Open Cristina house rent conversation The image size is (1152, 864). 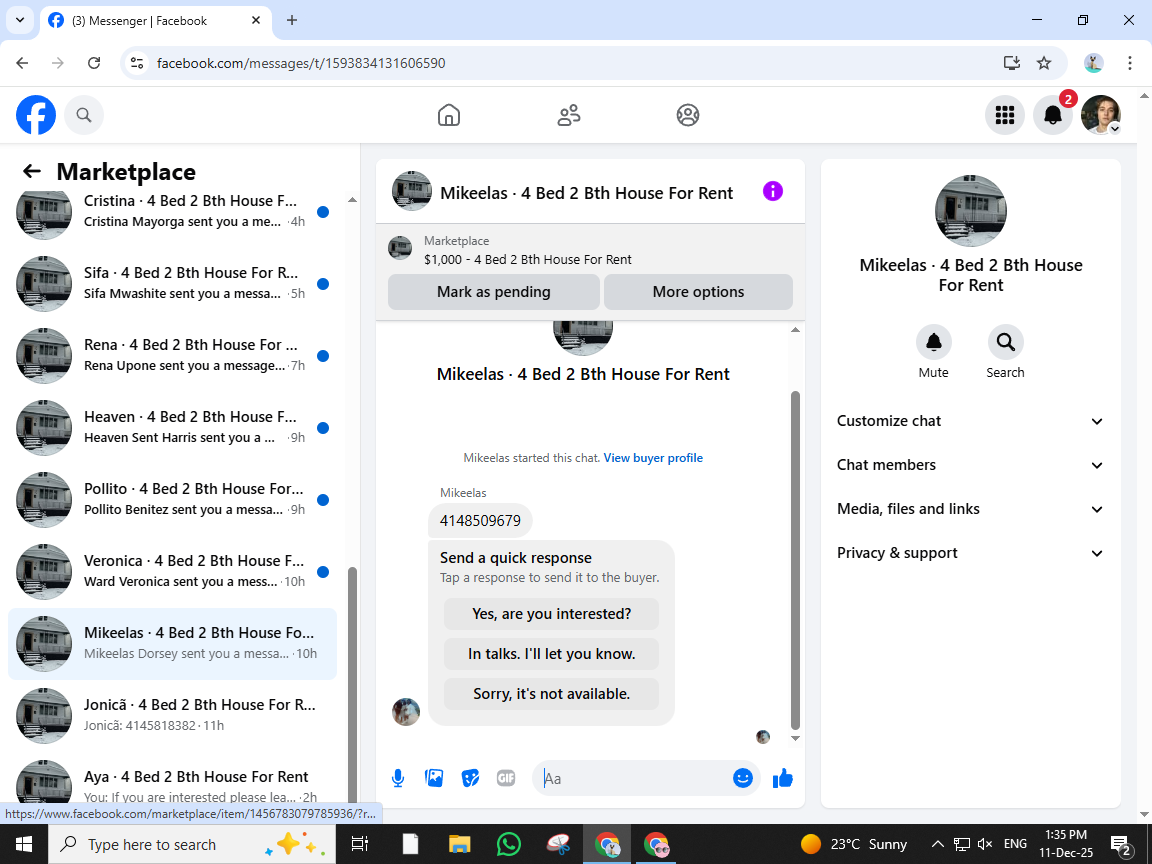pyautogui.click(x=172, y=212)
